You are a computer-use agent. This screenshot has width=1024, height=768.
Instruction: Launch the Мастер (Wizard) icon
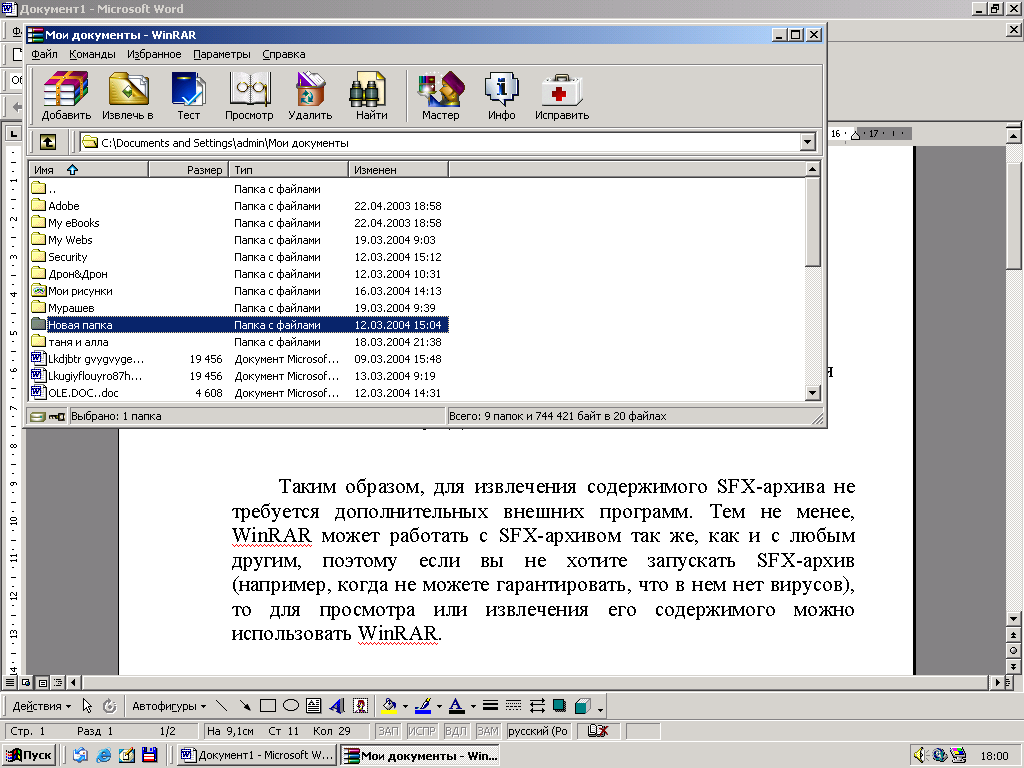coord(441,96)
